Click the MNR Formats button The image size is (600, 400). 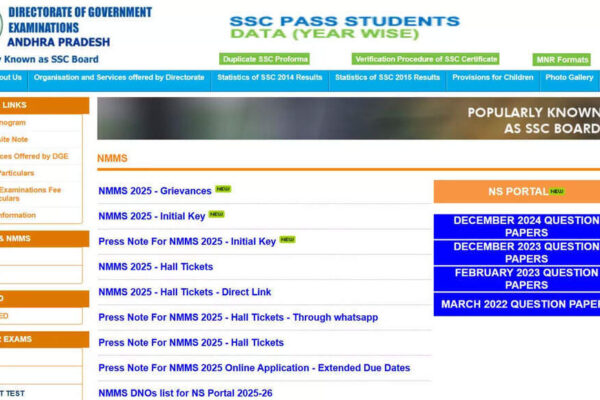point(561,59)
